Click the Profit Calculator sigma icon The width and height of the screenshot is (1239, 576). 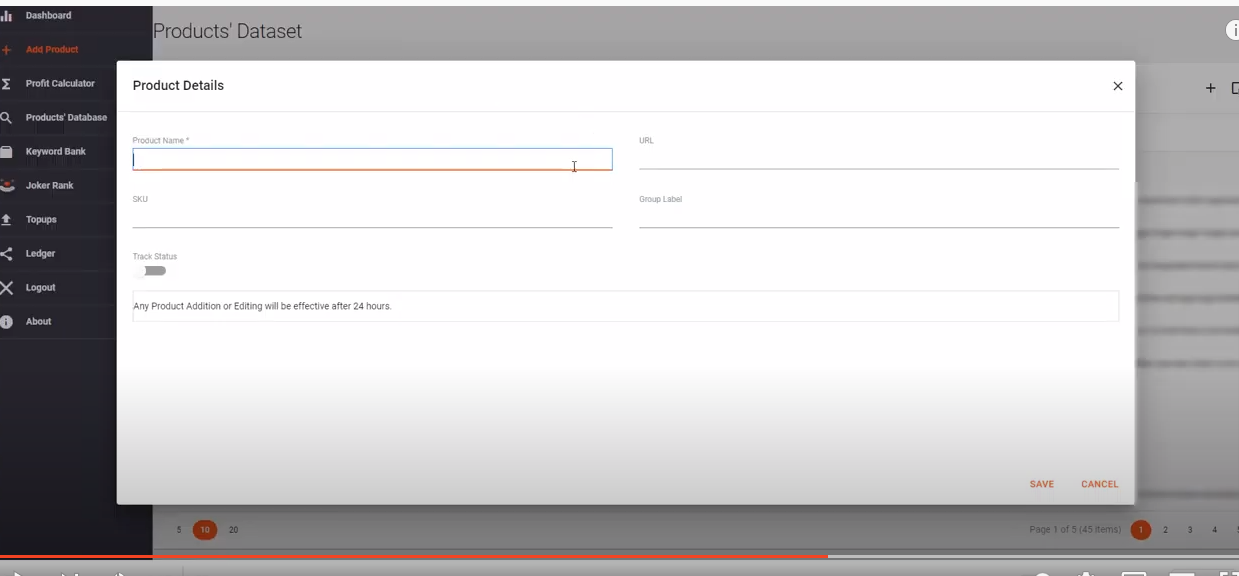coord(6,84)
